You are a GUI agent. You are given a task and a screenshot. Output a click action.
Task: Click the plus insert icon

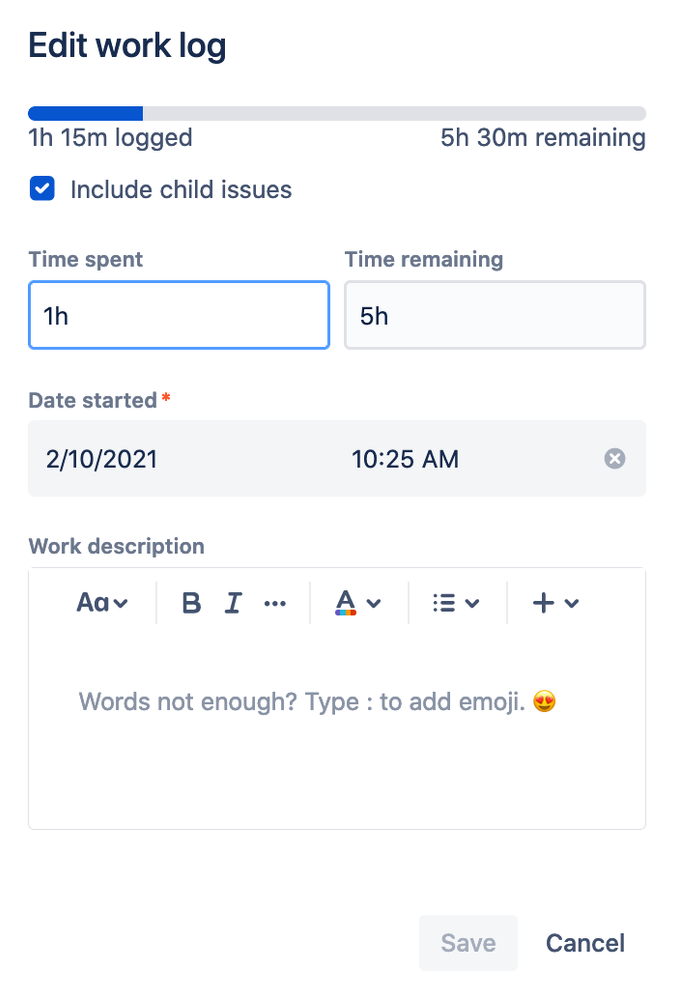[543, 603]
